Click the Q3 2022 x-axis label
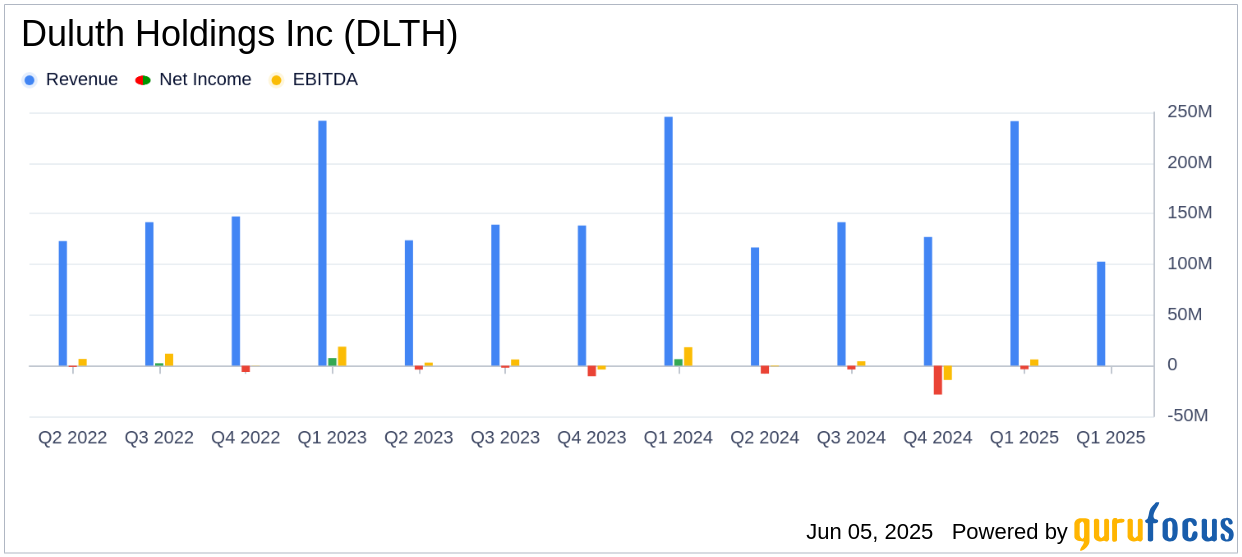 (159, 438)
